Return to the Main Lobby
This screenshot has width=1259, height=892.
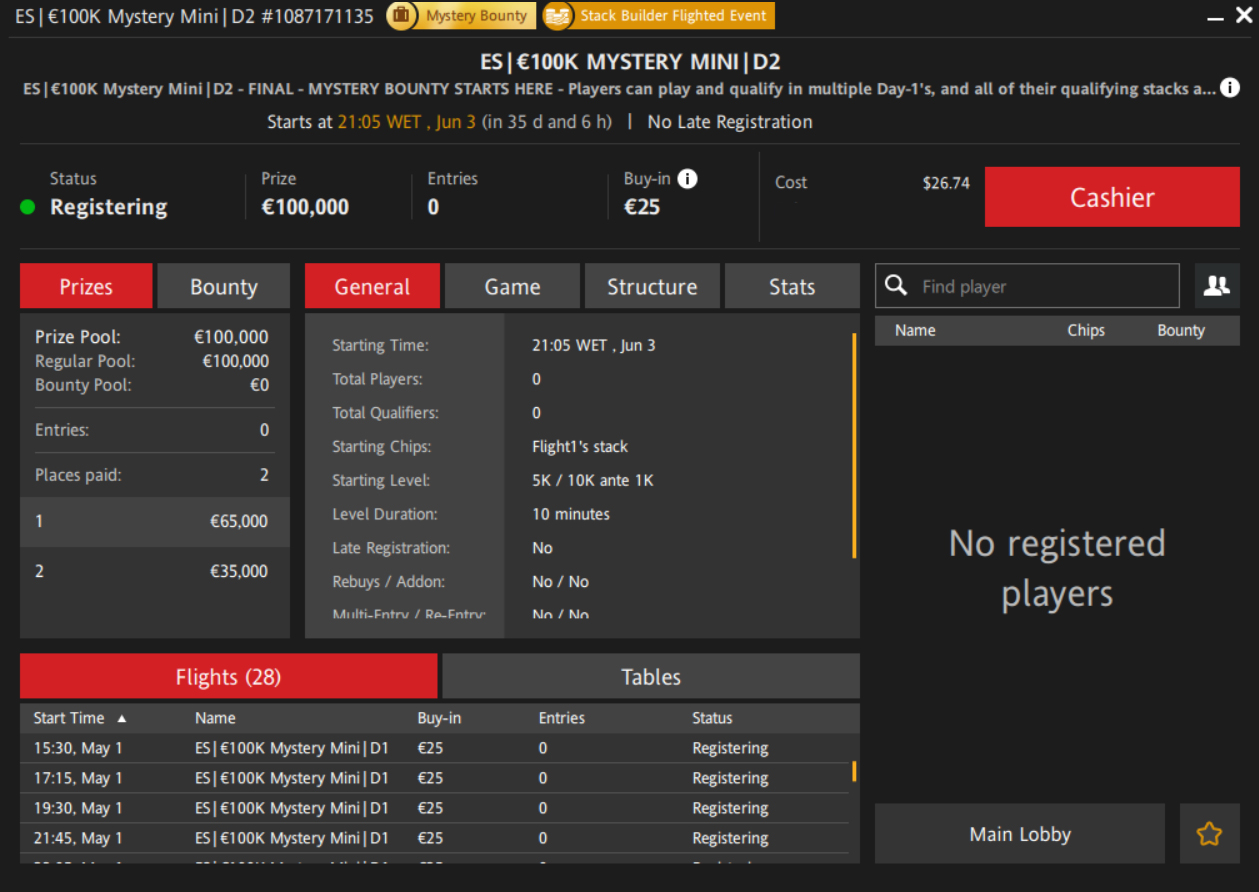click(x=1019, y=834)
